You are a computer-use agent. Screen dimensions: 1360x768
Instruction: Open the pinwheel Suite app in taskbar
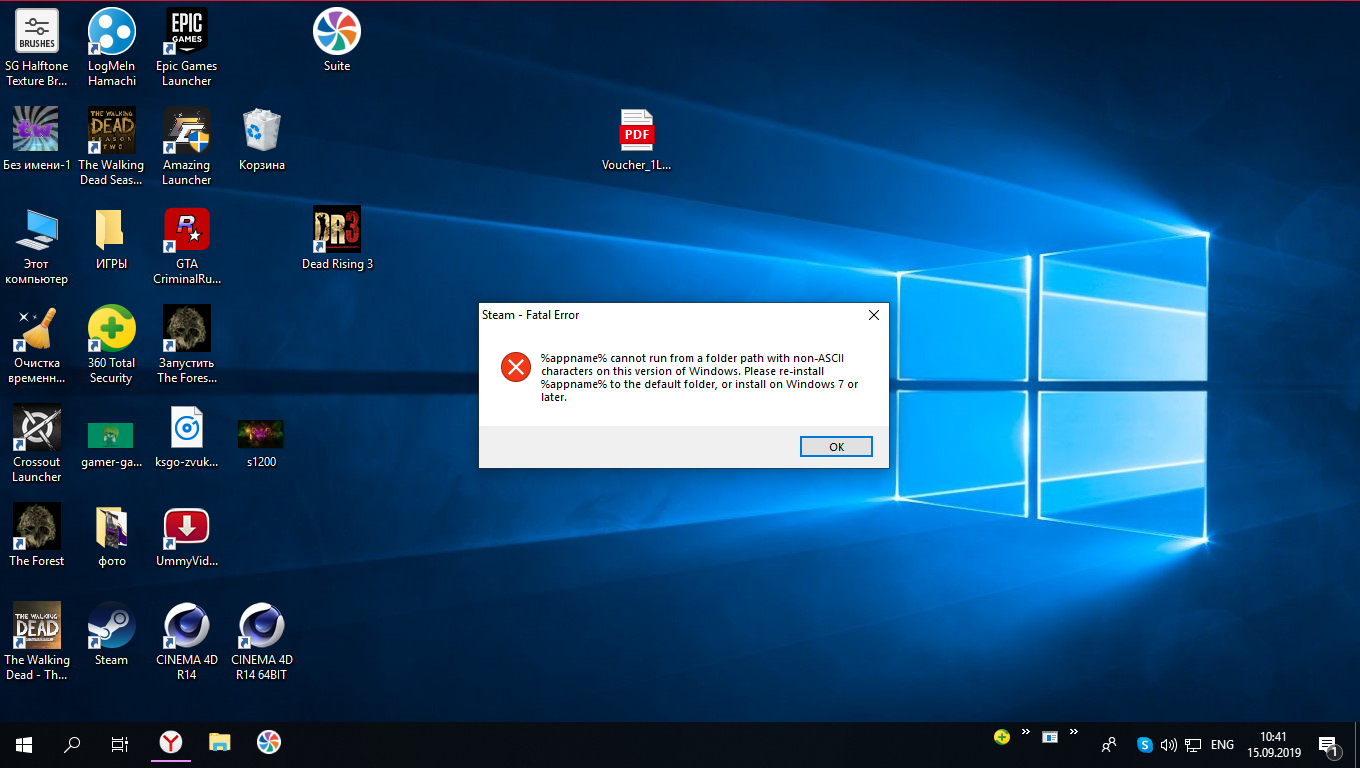268,743
